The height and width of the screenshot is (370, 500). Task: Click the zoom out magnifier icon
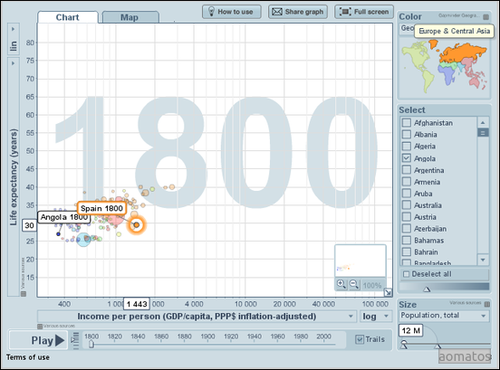pyautogui.click(x=354, y=284)
